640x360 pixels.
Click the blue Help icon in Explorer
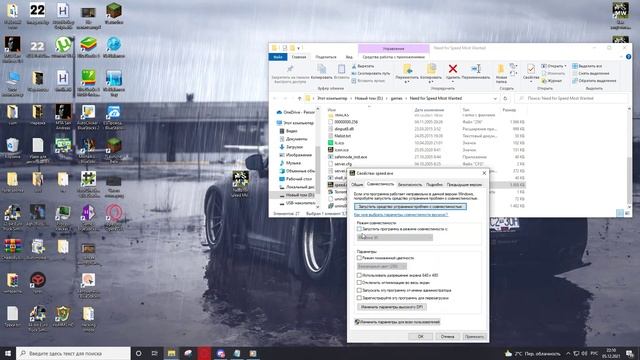click(x=628, y=57)
